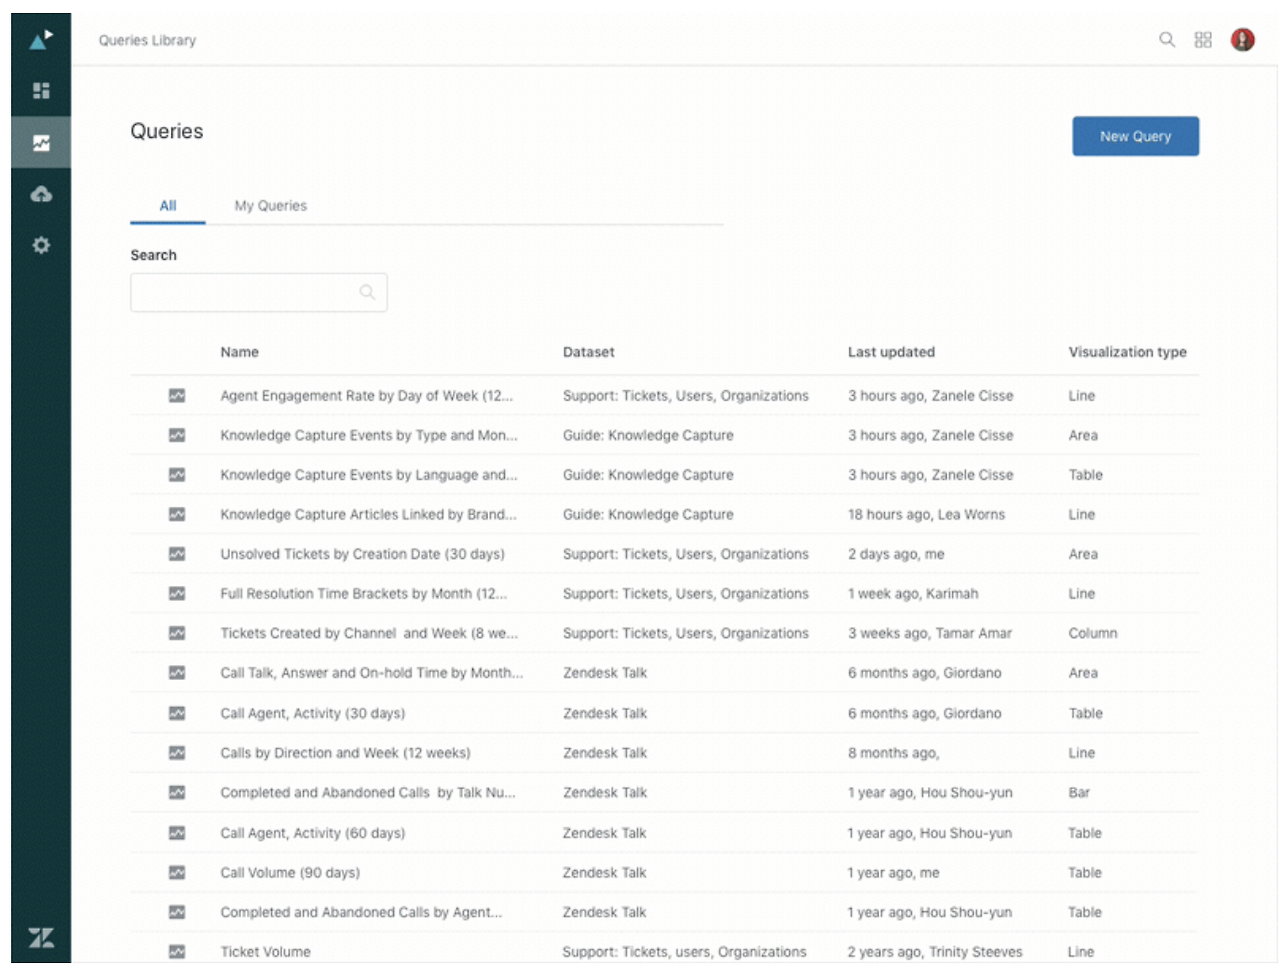Sort by the Last updated column header
This screenshot has width=1280, height=965.
pos(892,352)
